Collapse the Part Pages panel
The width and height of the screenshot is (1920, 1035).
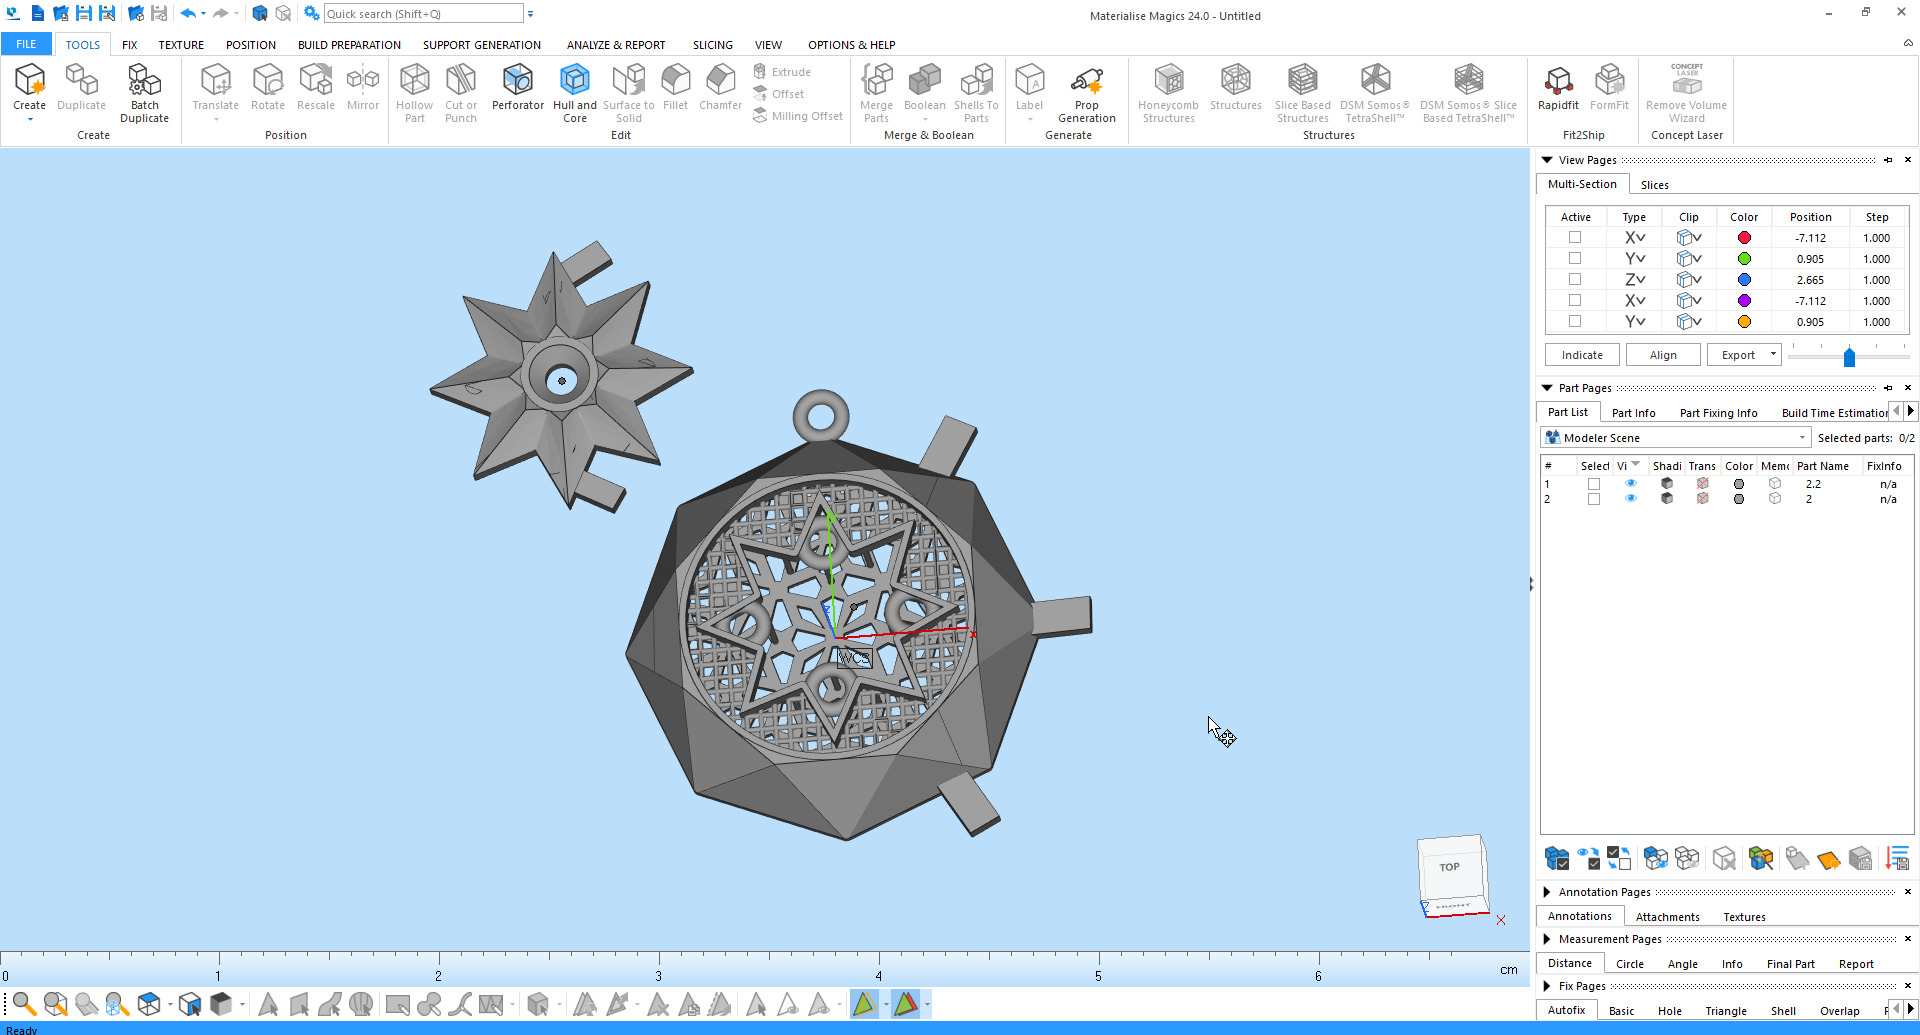(x=1547, y=388)
